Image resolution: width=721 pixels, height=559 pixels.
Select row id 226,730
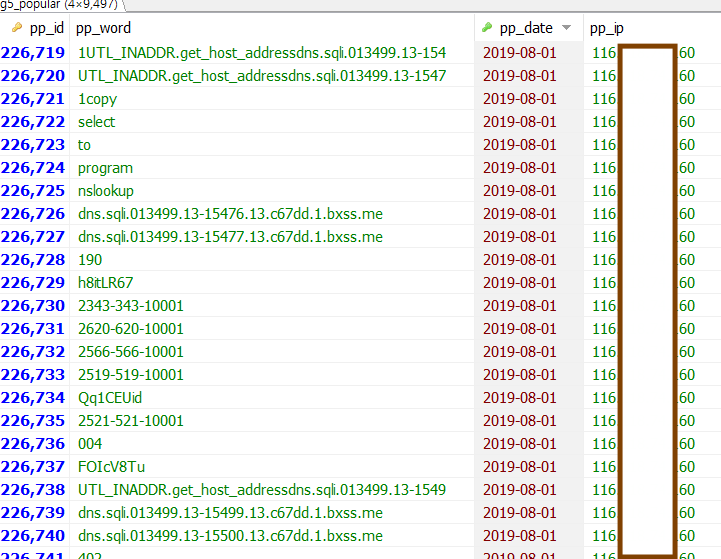tap(33, 306)
